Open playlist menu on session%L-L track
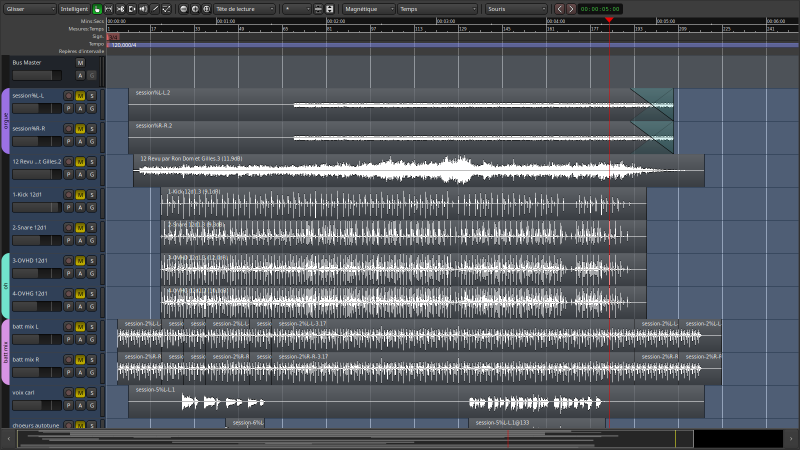800x450 pixels. click(x=68, y=109)
